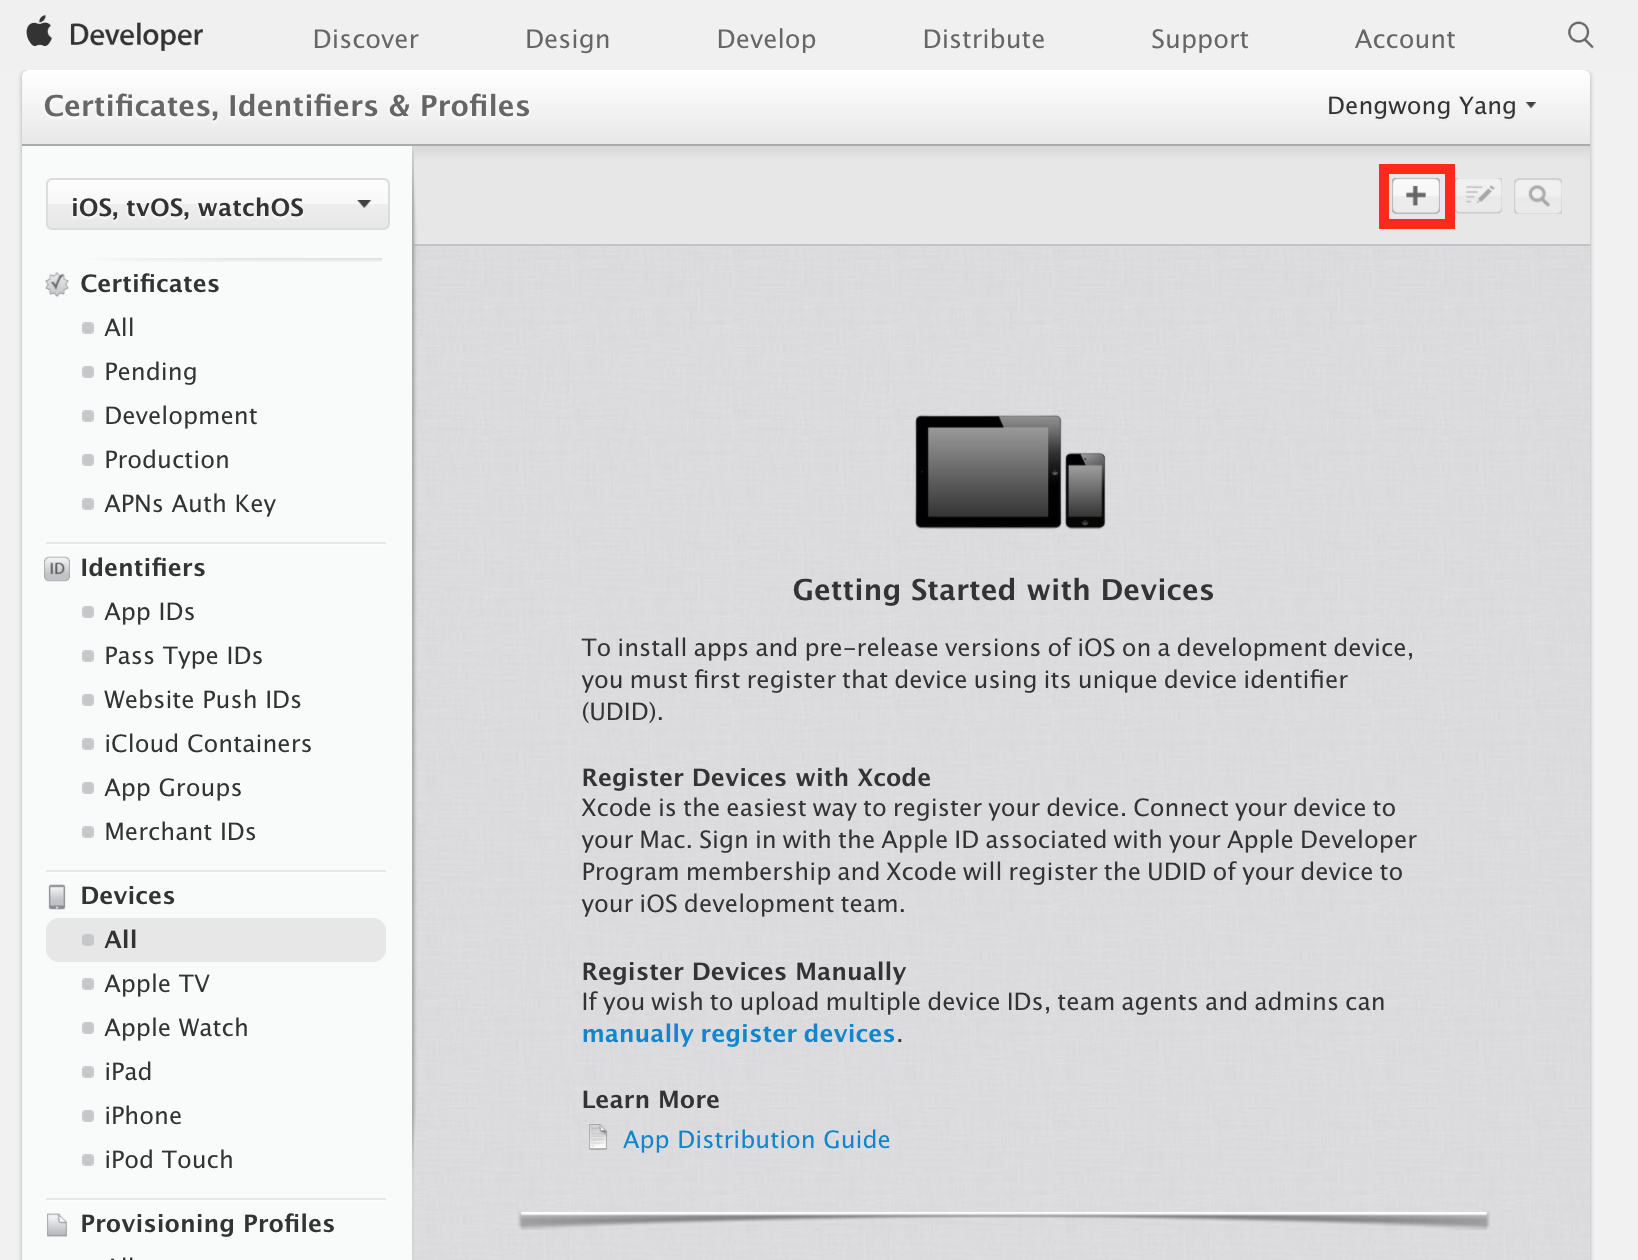Click the Certificates, Identifiers & Profiles title
This screenshot has width=1638, height=1260.
pos(287,106)
